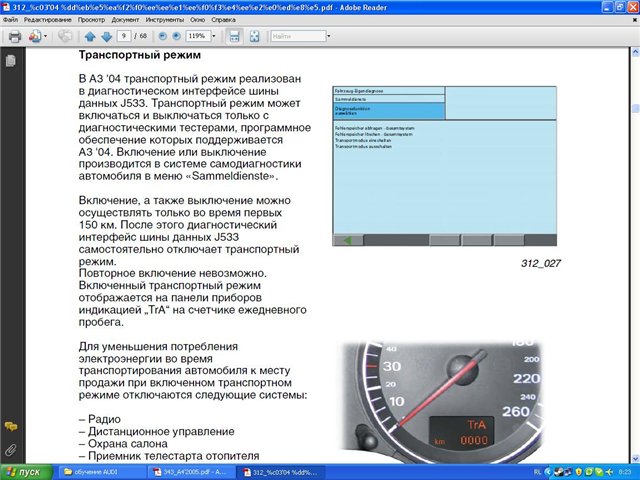Go to the previous page with the up arrow

pos(90,36)
